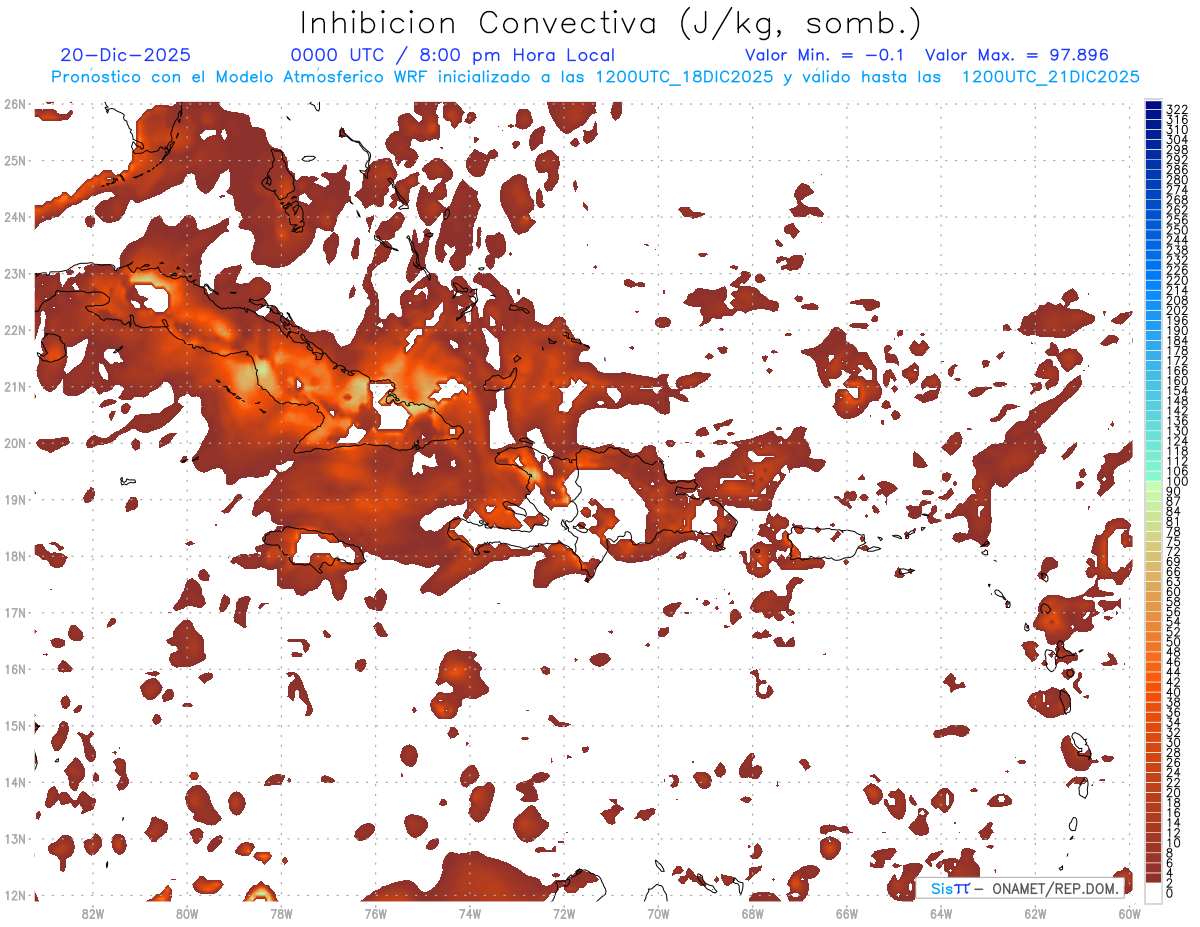Click the 26N latitude label
Image resolution: width=1200 pixels, height=927 pixels.
click(14, 104)
